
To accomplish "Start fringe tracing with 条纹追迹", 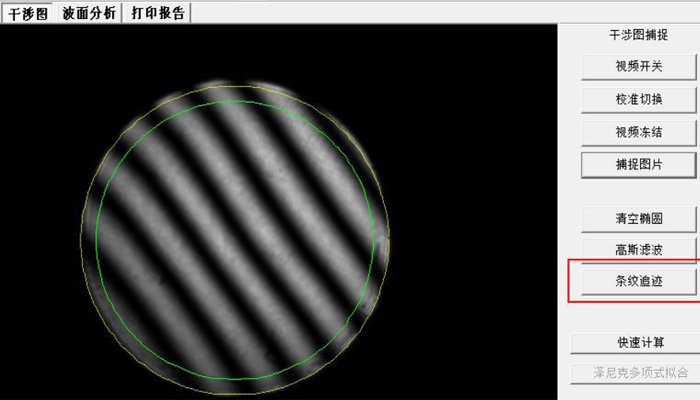I will [x=638, y=281].
